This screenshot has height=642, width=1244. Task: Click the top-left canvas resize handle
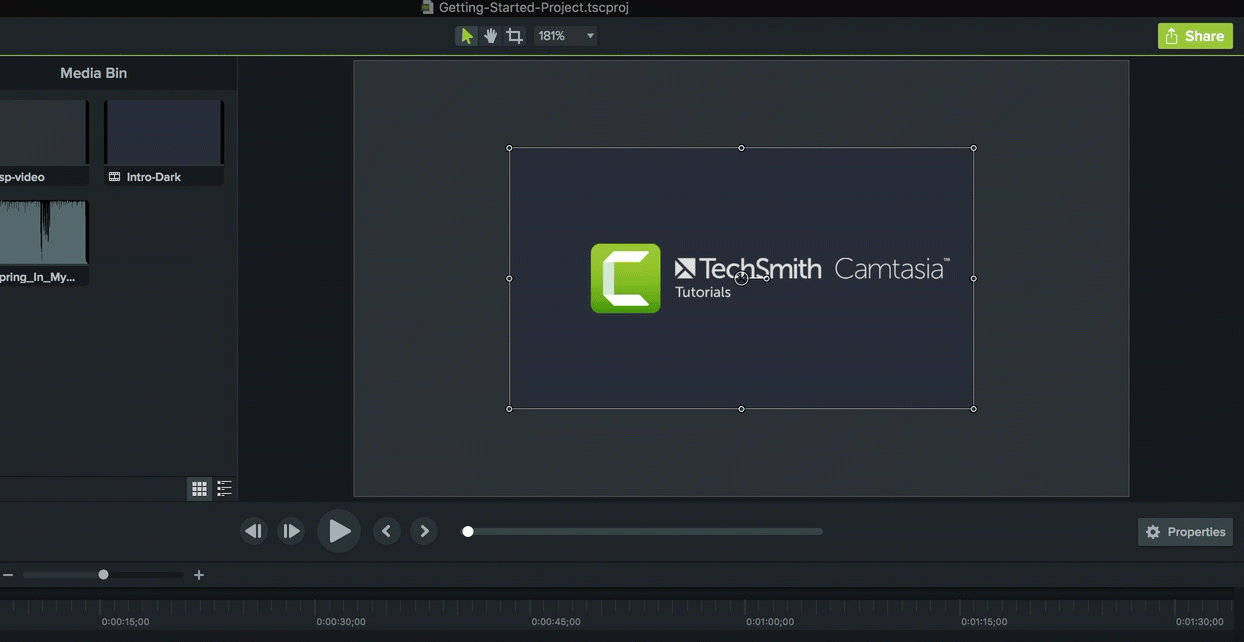[x=509, y=148]
